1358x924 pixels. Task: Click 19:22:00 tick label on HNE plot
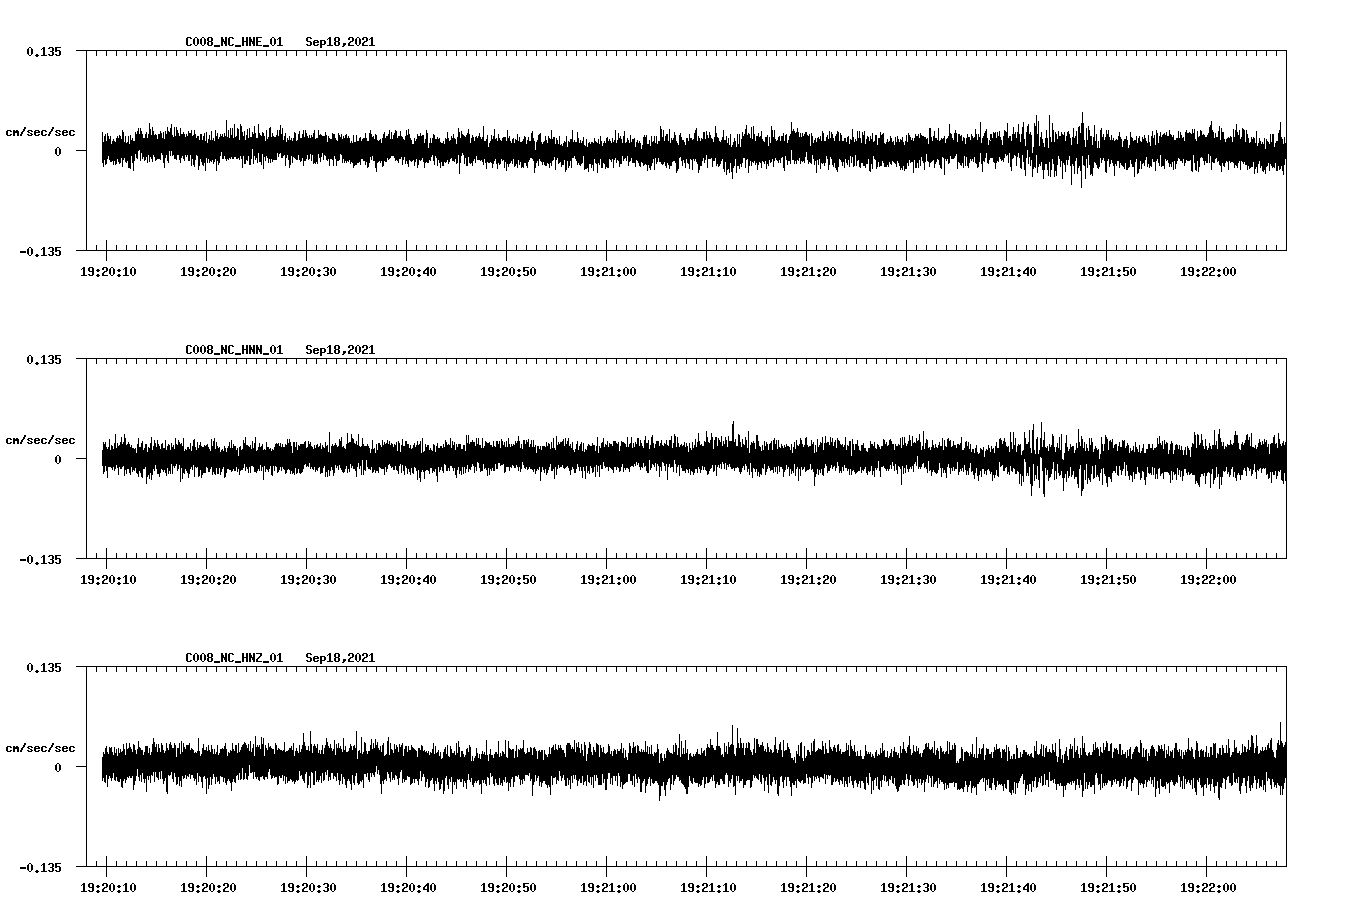(1208, 272)
